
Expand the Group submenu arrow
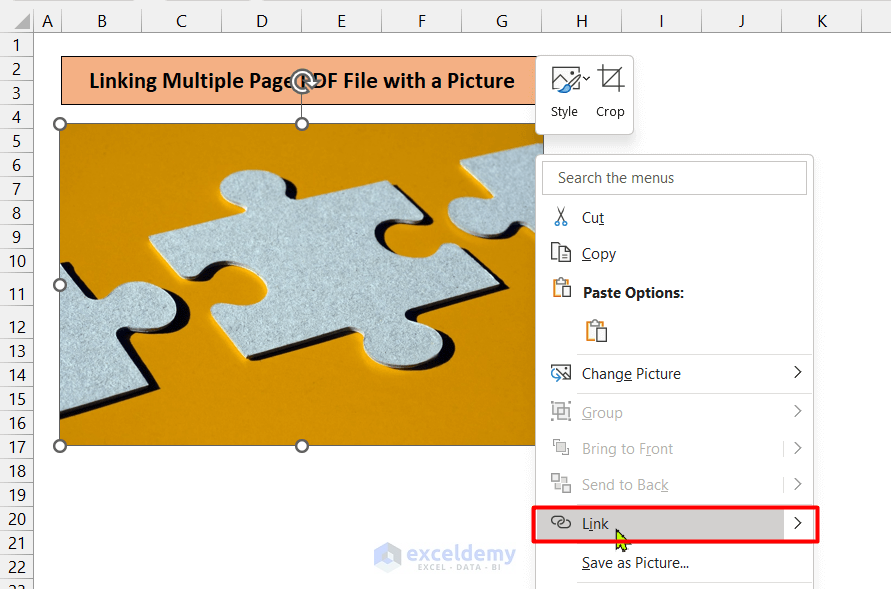(798, 411)
